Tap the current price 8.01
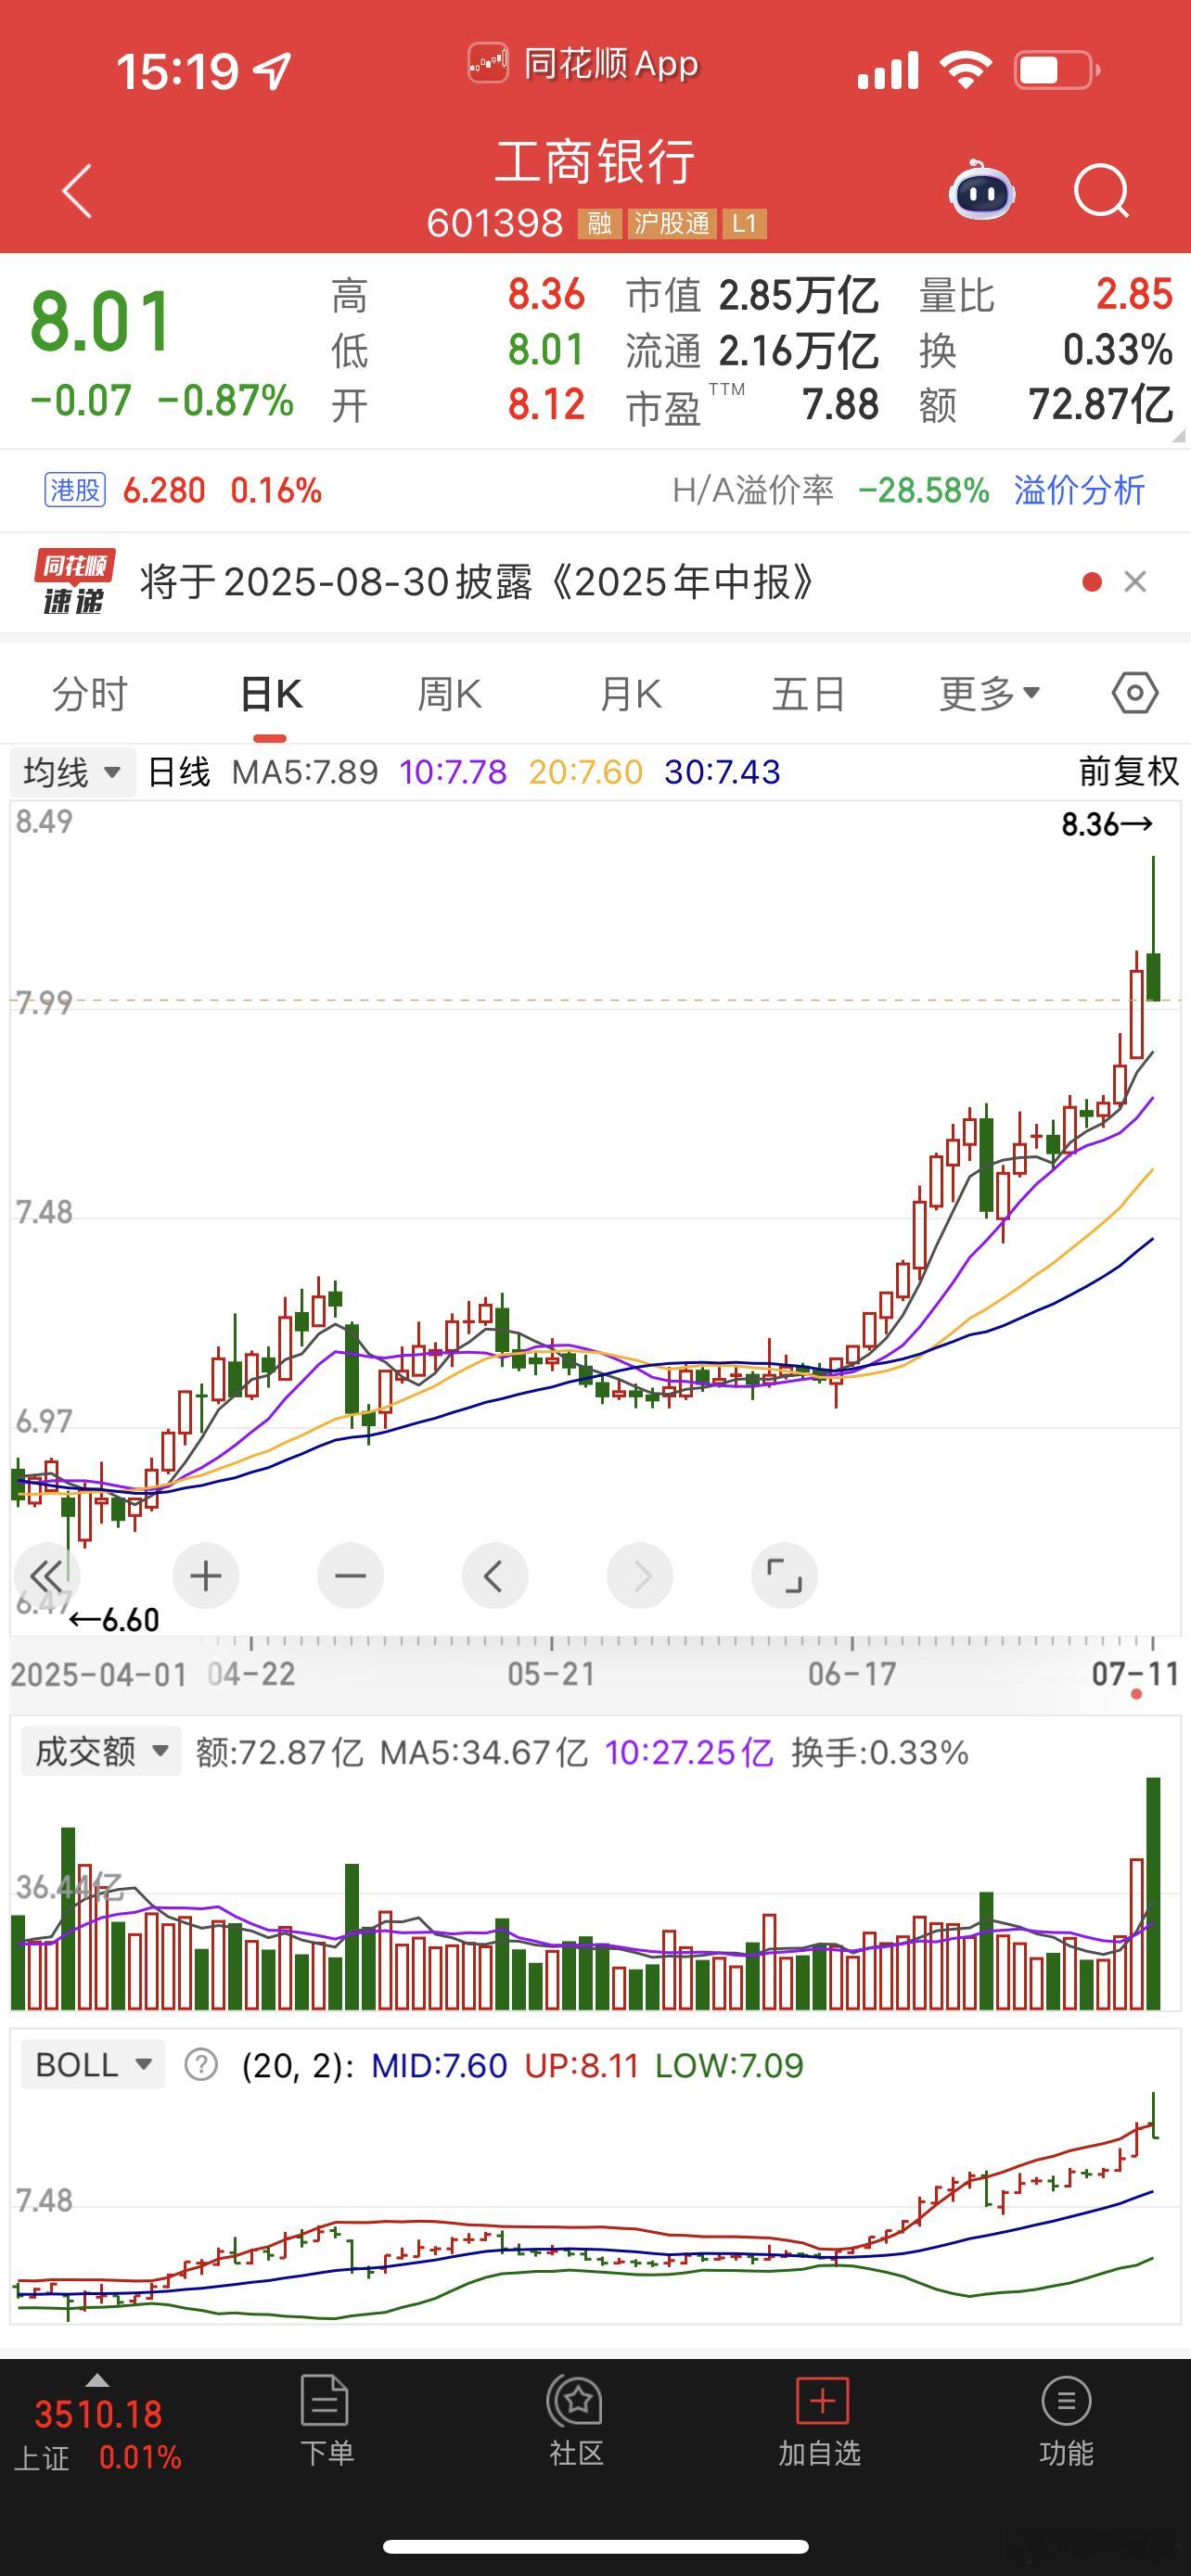This screenshot has height=2576, width=1191. click(101, 322)
